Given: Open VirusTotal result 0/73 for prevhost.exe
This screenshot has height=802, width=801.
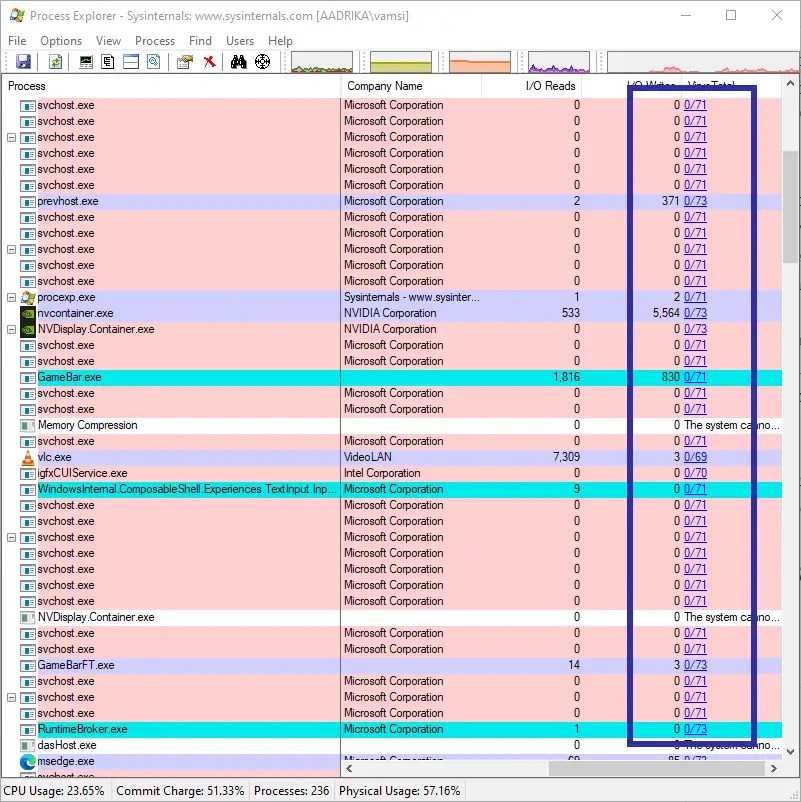Looking at the screenshot, I should coord(695,201).
